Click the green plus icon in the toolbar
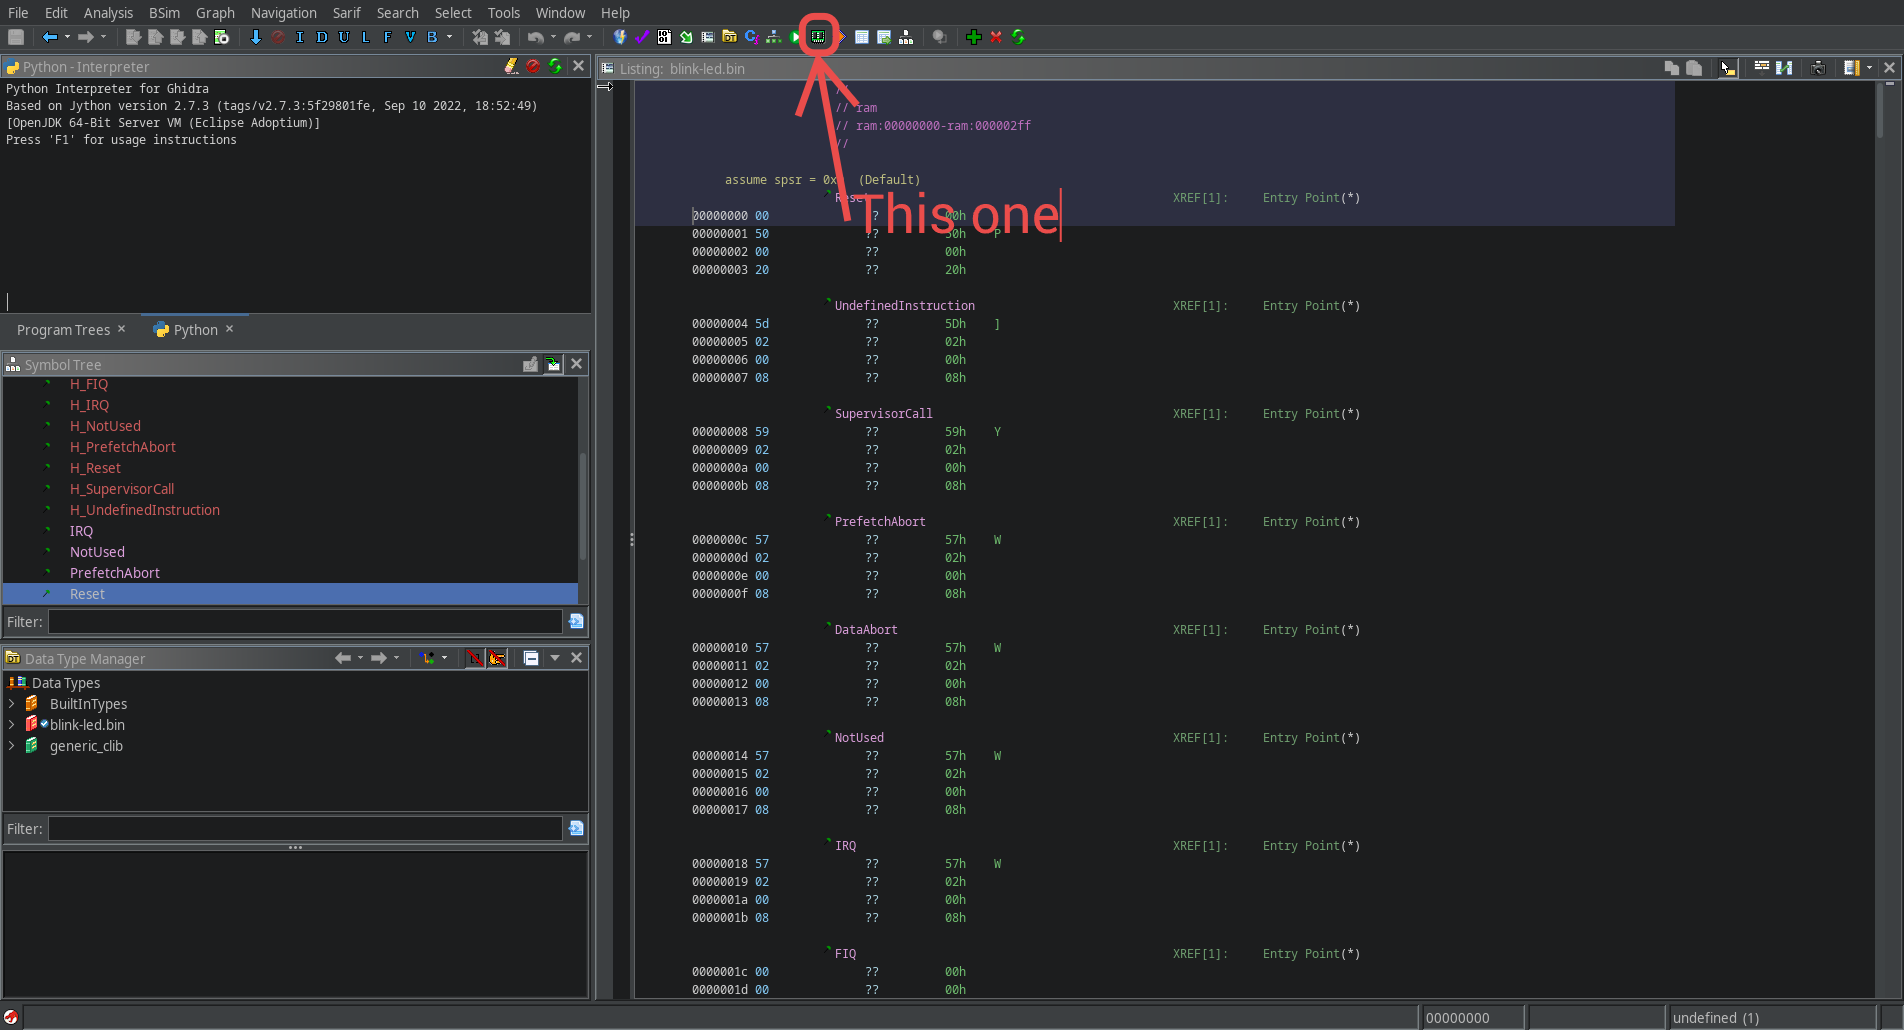Viewport: 1904px width, 1030px height. 973,37
